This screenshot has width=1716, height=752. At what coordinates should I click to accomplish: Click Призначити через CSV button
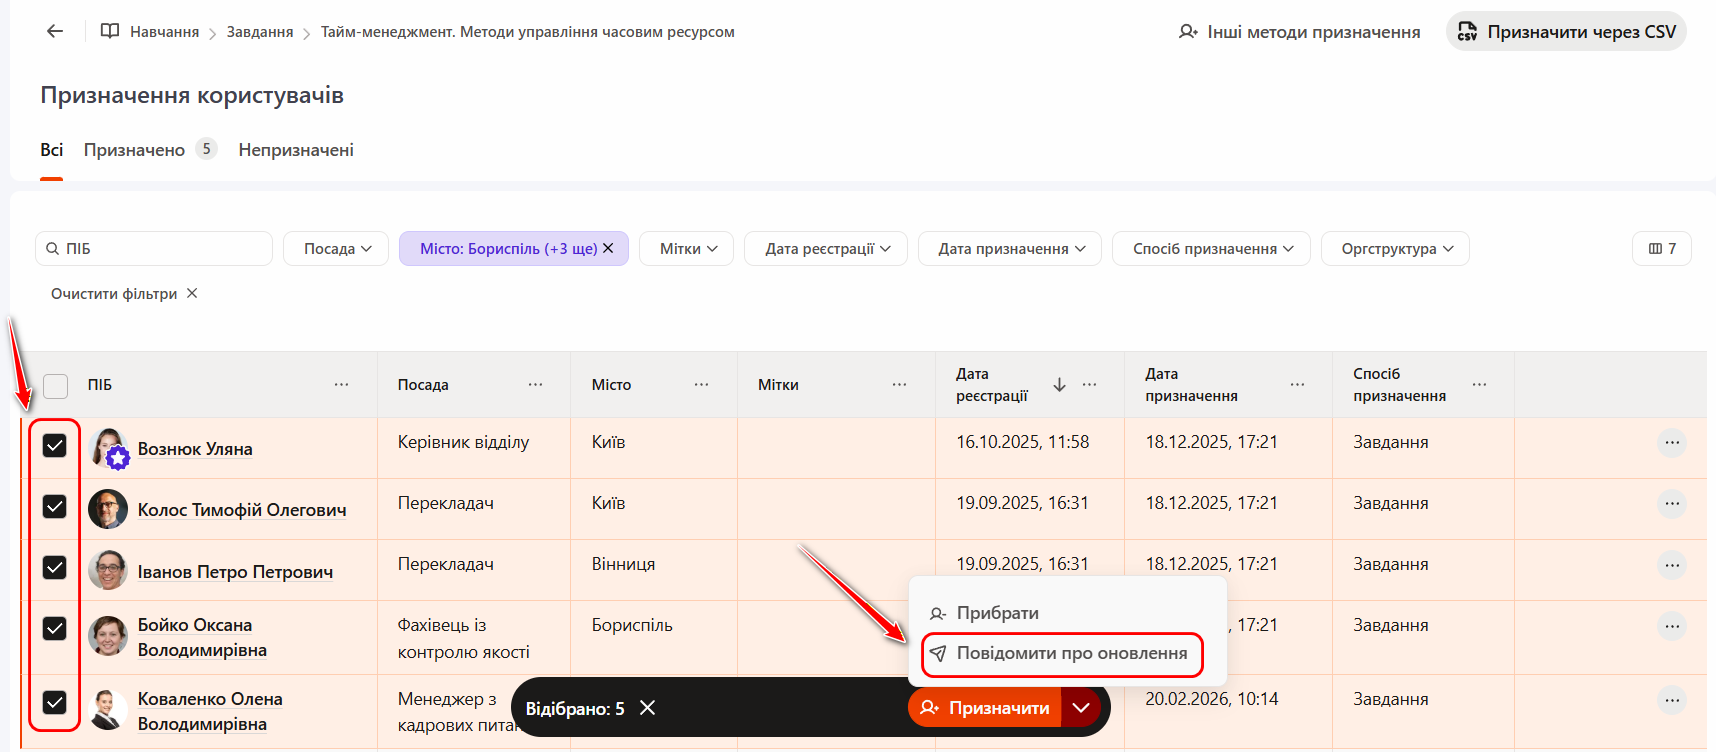click(1565, 32)
